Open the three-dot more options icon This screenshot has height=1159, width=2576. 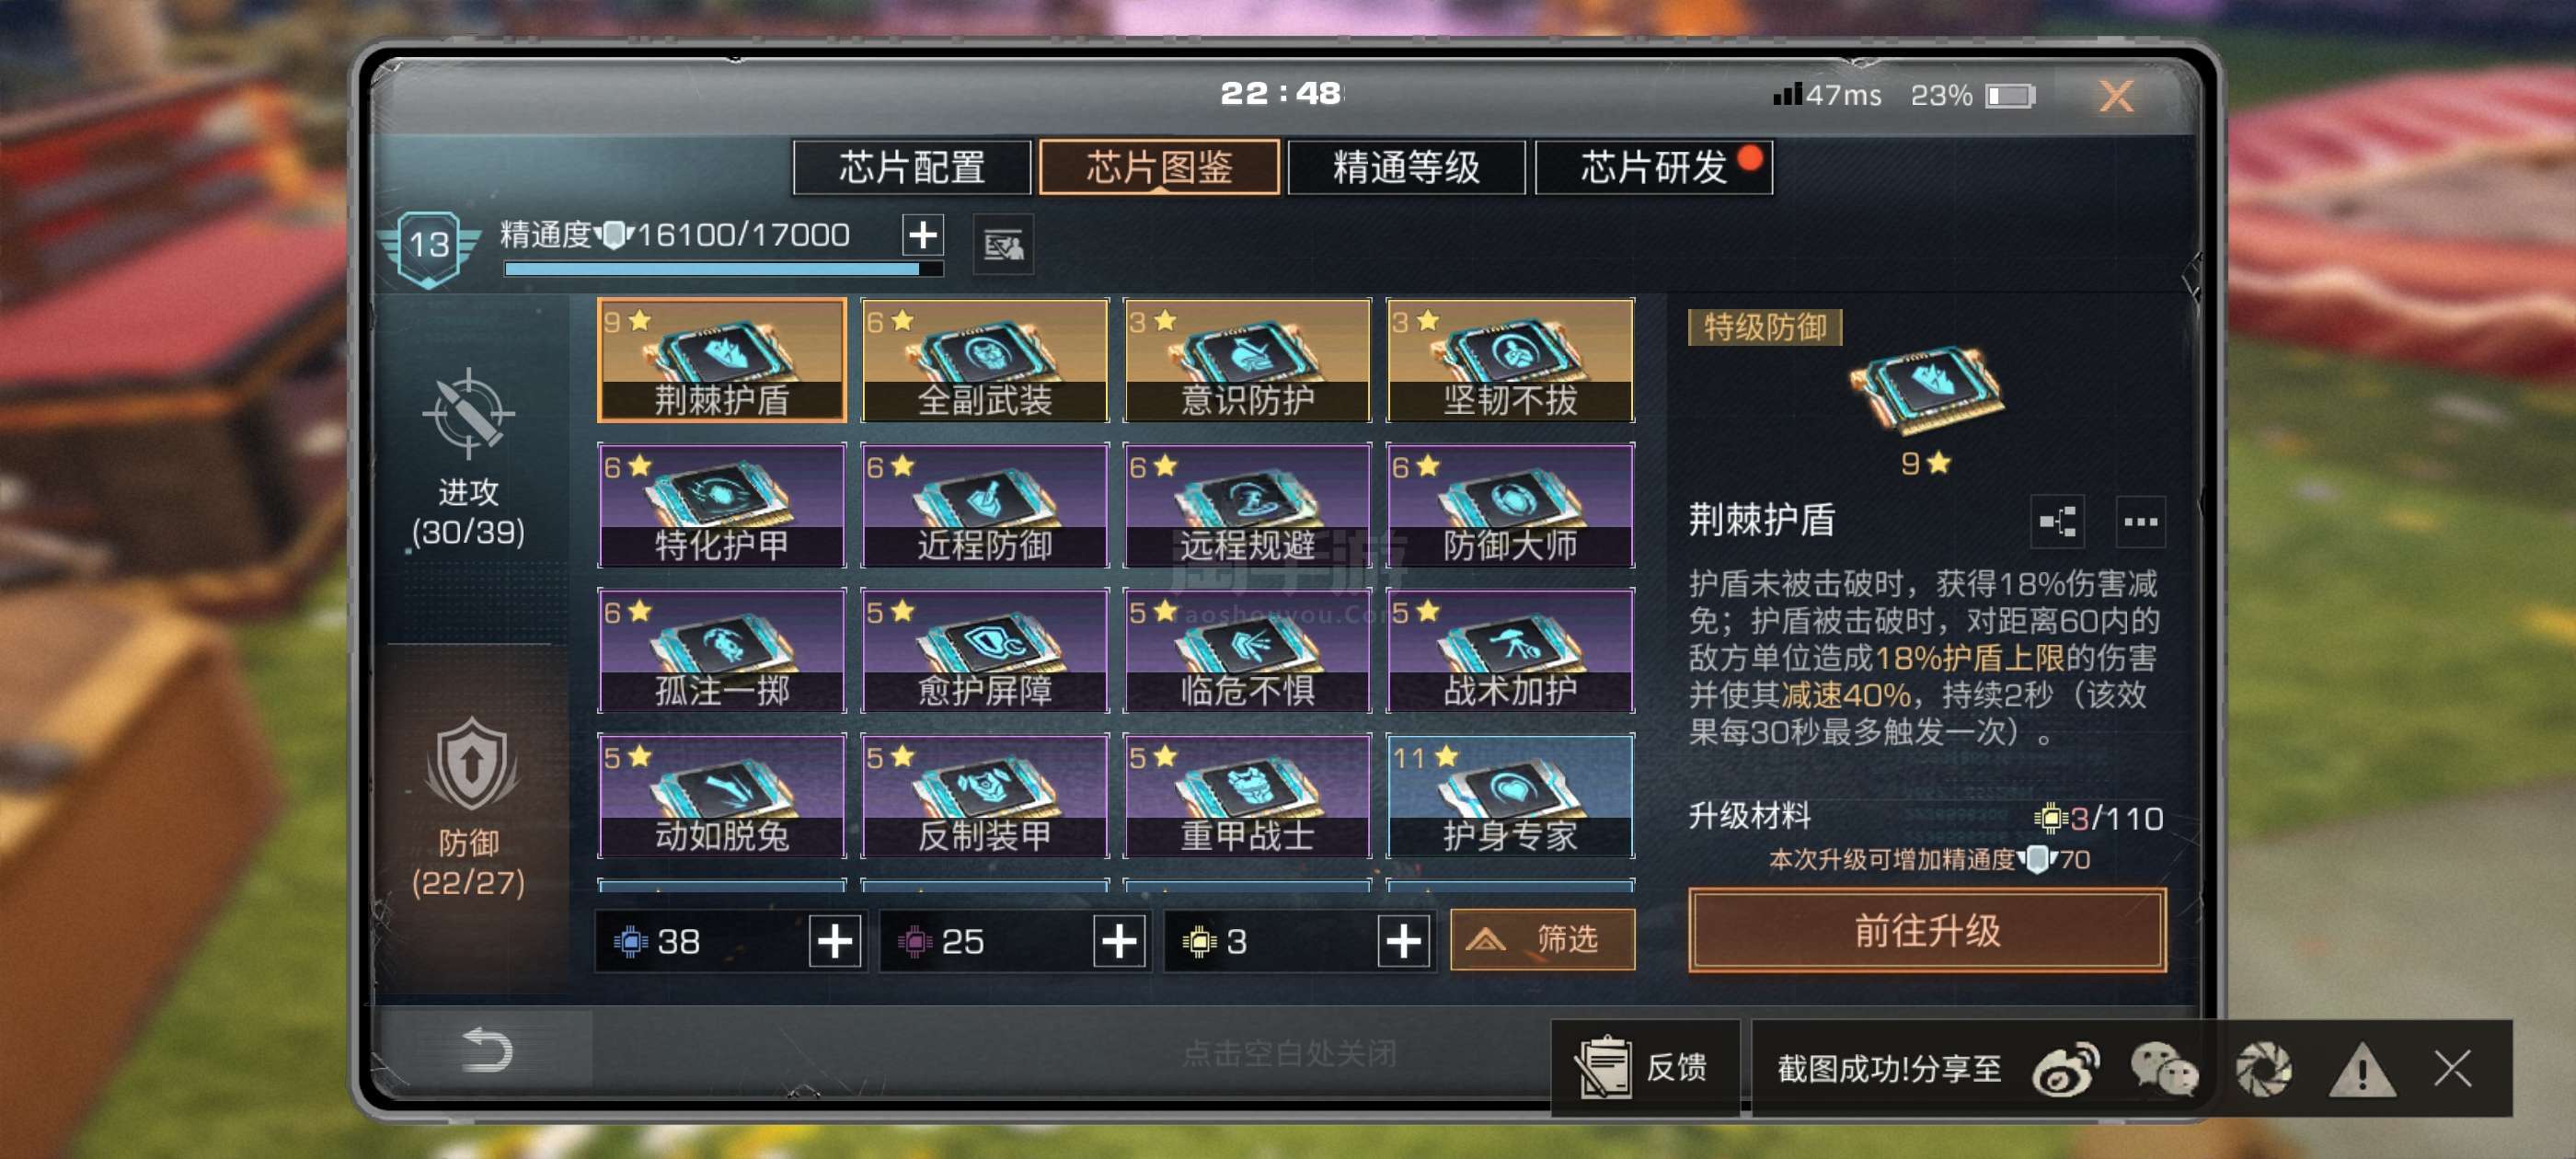[x=2140, y=521]
